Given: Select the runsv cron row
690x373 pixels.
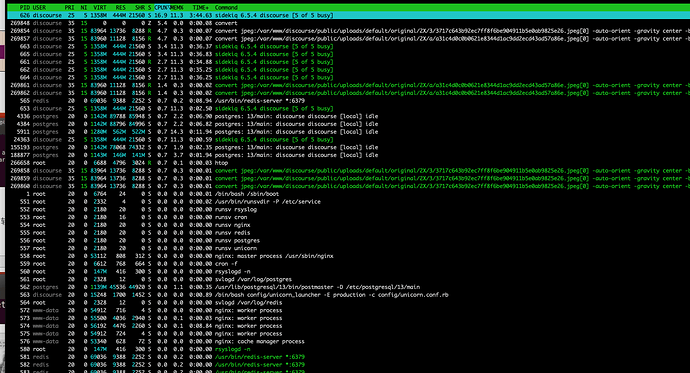Looking at the screenshot, I should tap(349, 217).
